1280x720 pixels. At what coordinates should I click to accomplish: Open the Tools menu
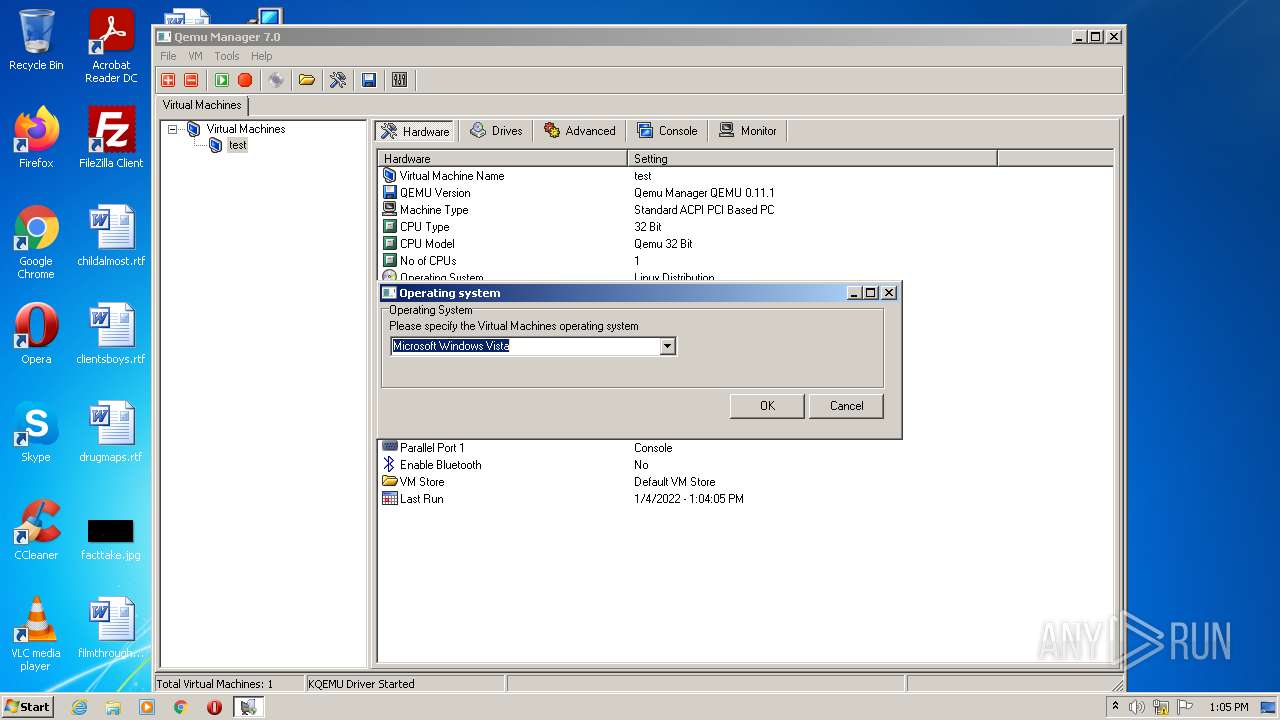pos(227,56)
